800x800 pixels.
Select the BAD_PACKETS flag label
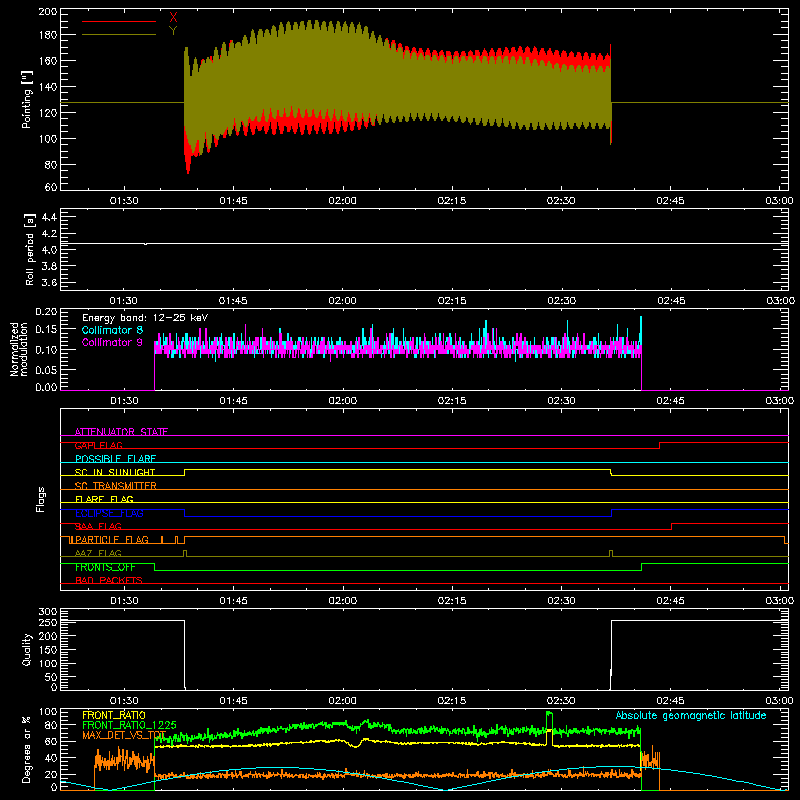coord(109,580)
